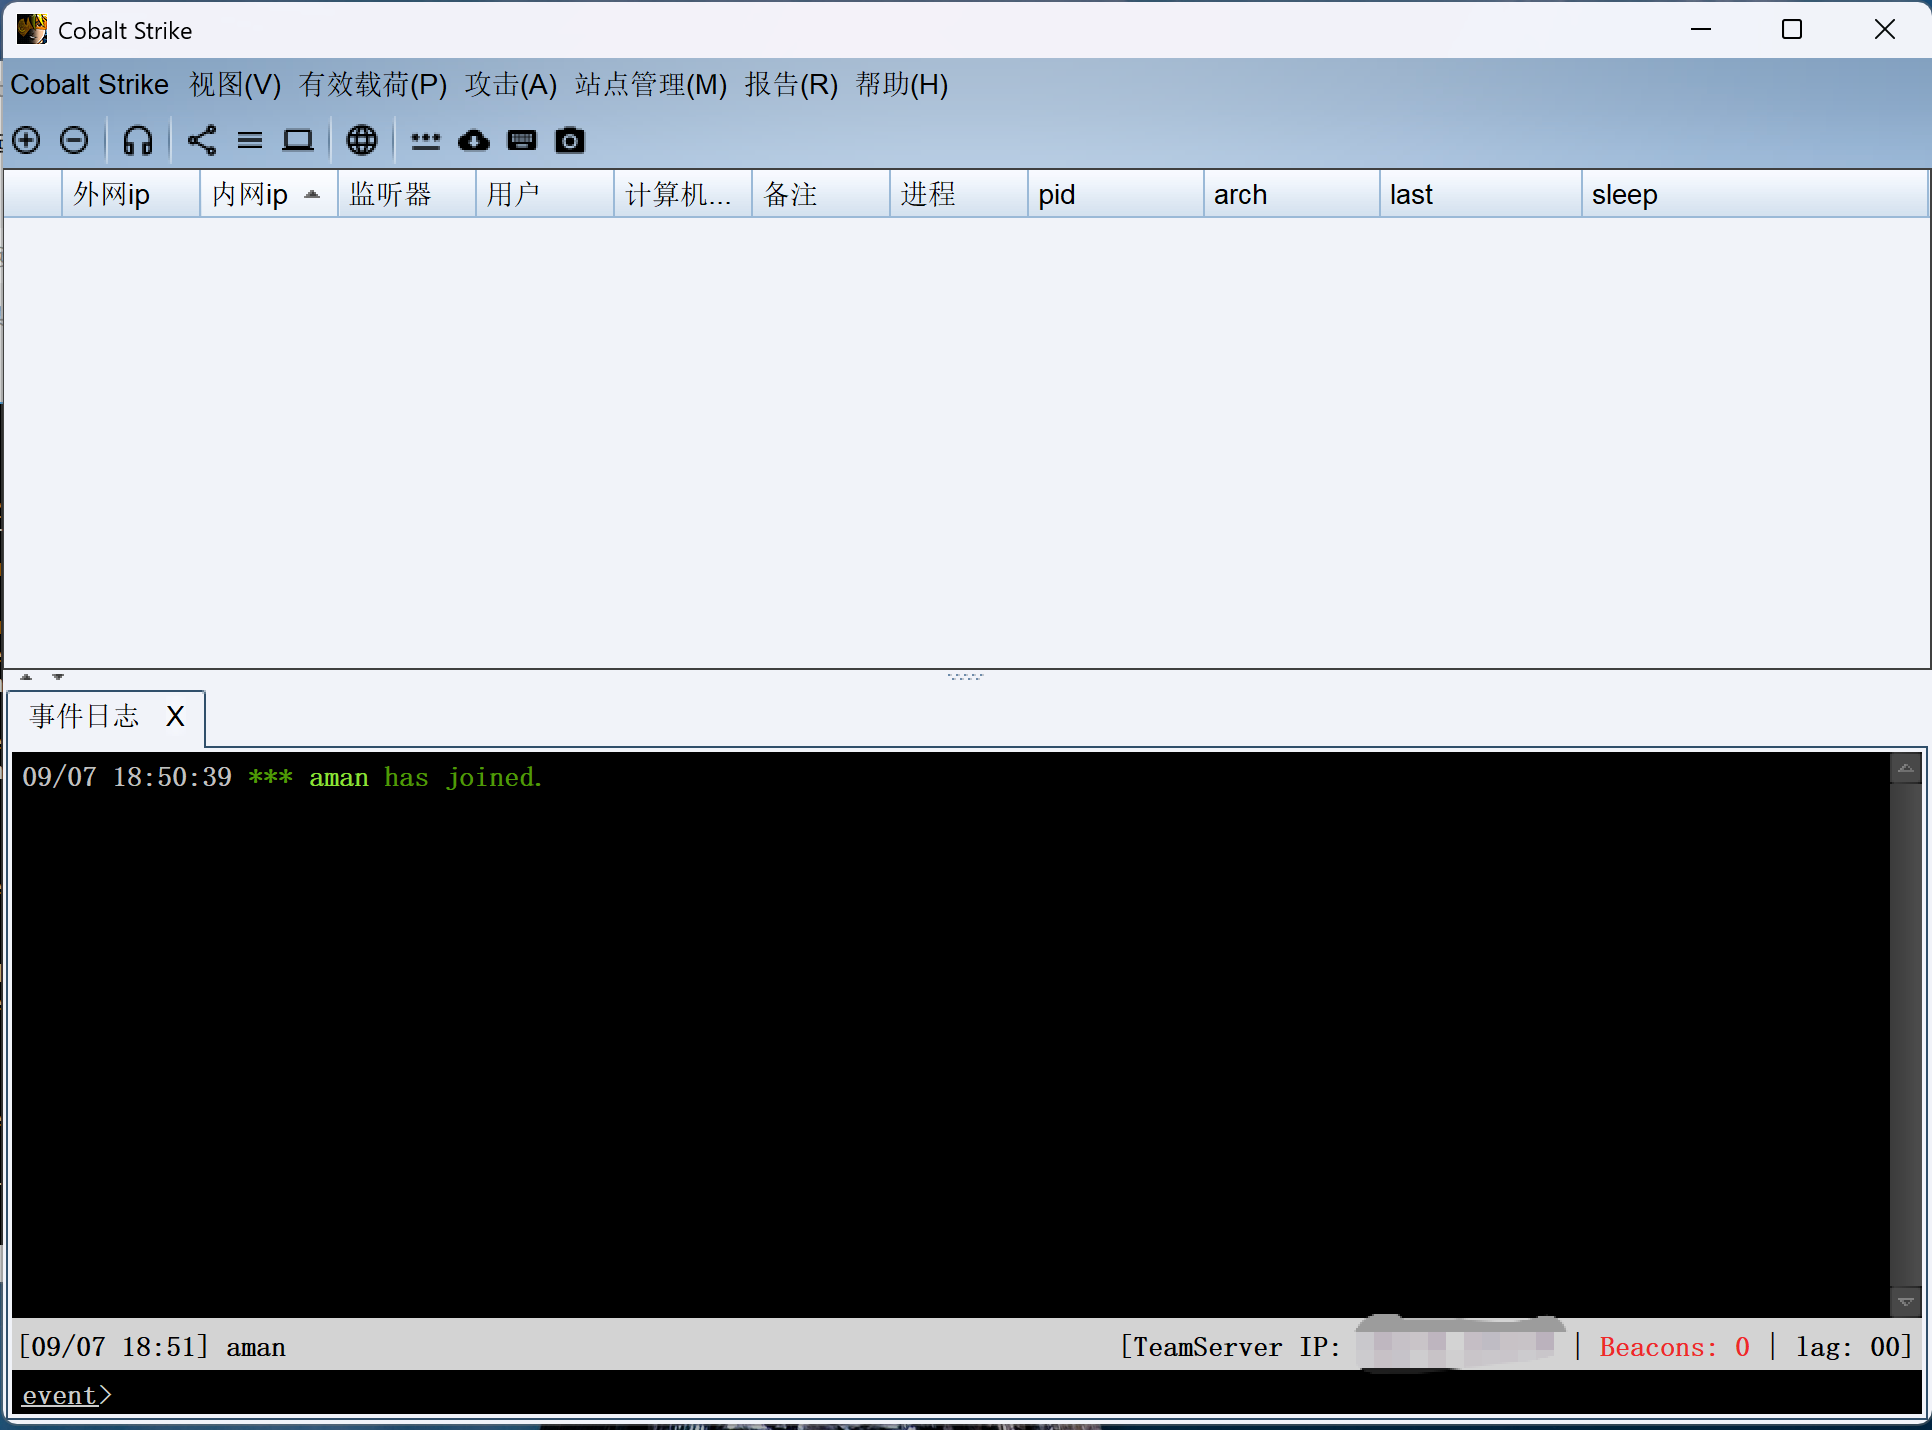Image resolution: width=1932 pixels, height=1430 pixels.
Task: Open the 报告(R) menu
Action: point(791,85)
